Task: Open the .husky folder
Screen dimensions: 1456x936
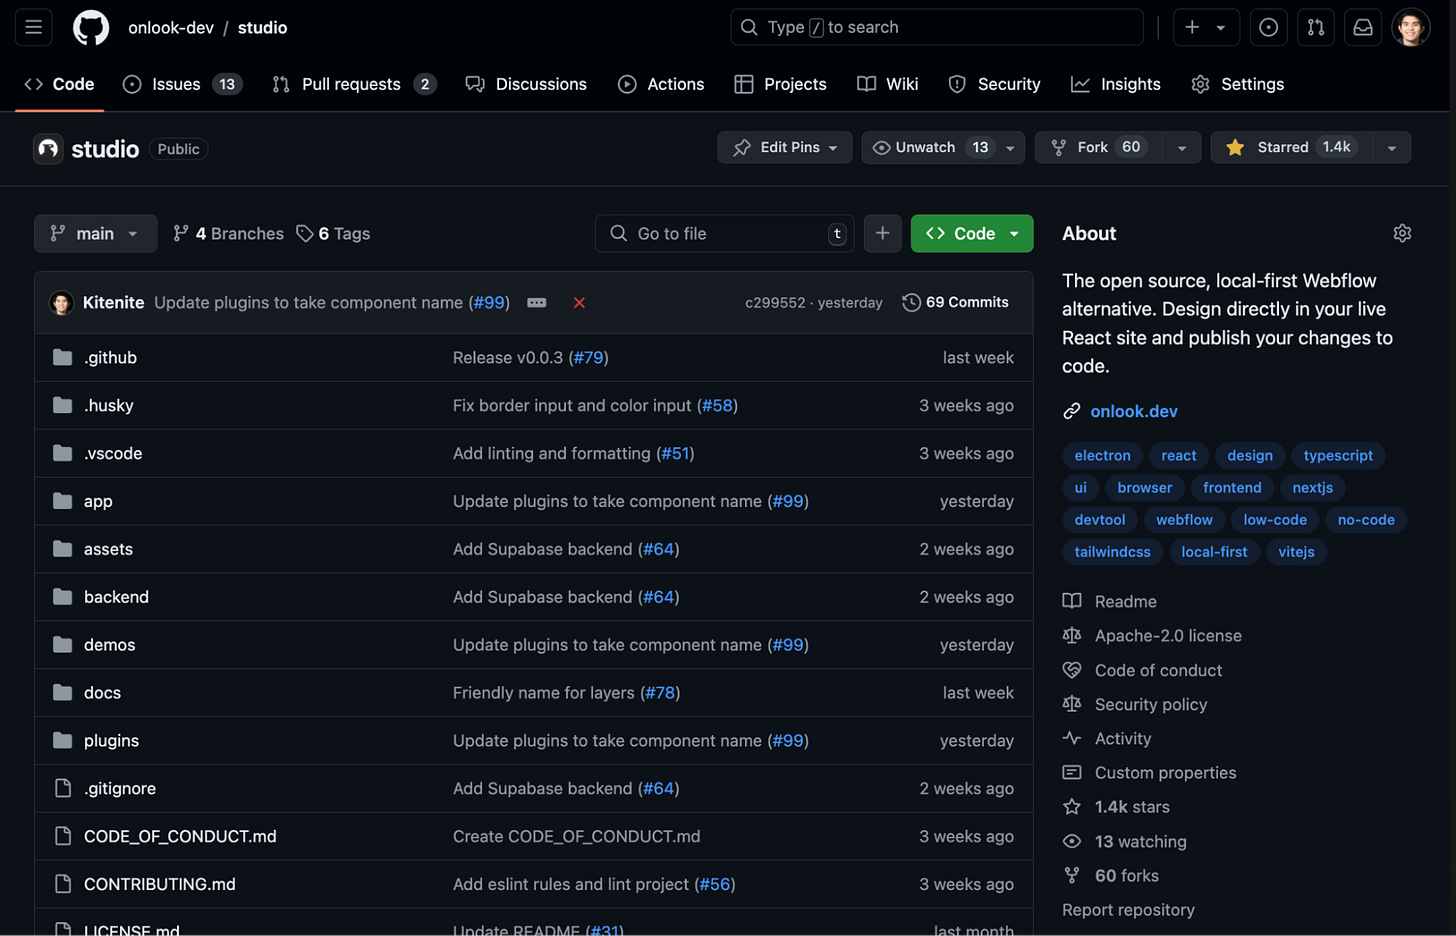Action: click(108, 405)
